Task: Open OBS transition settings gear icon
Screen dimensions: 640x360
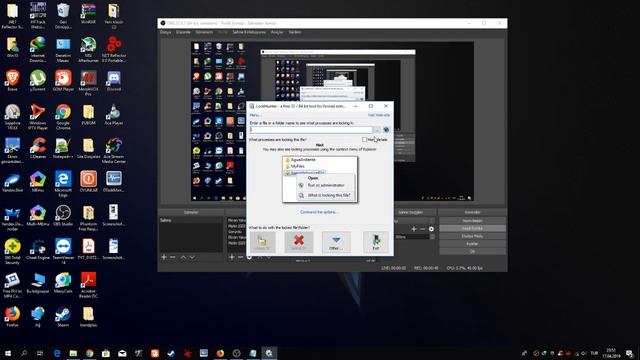Action: (x=431, y=229)
